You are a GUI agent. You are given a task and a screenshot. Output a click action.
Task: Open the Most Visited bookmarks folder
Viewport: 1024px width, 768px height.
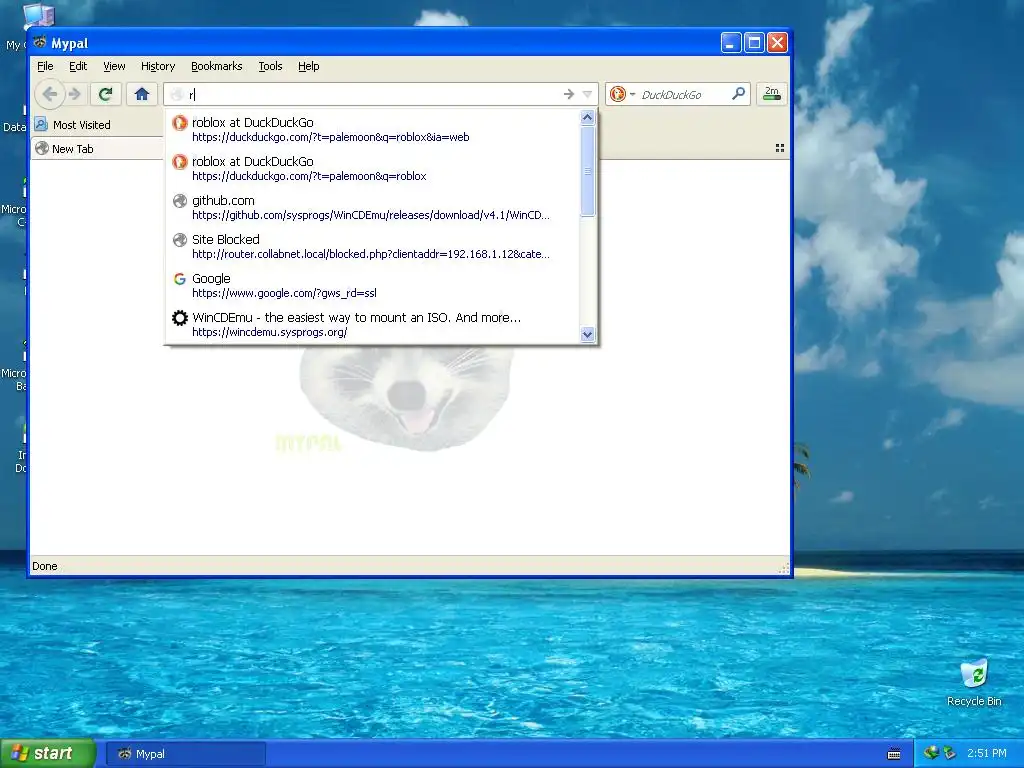pyautogui.click(x=72, y=125)
